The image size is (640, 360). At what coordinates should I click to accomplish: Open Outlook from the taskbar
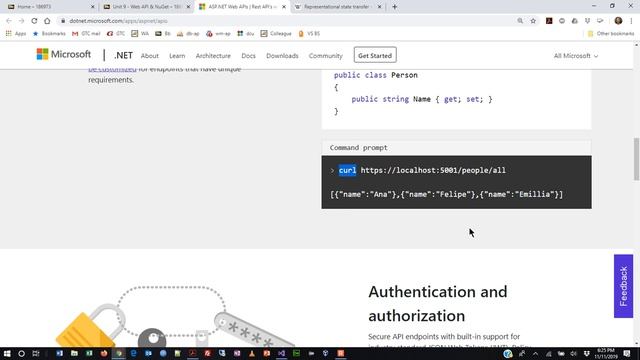148,353
